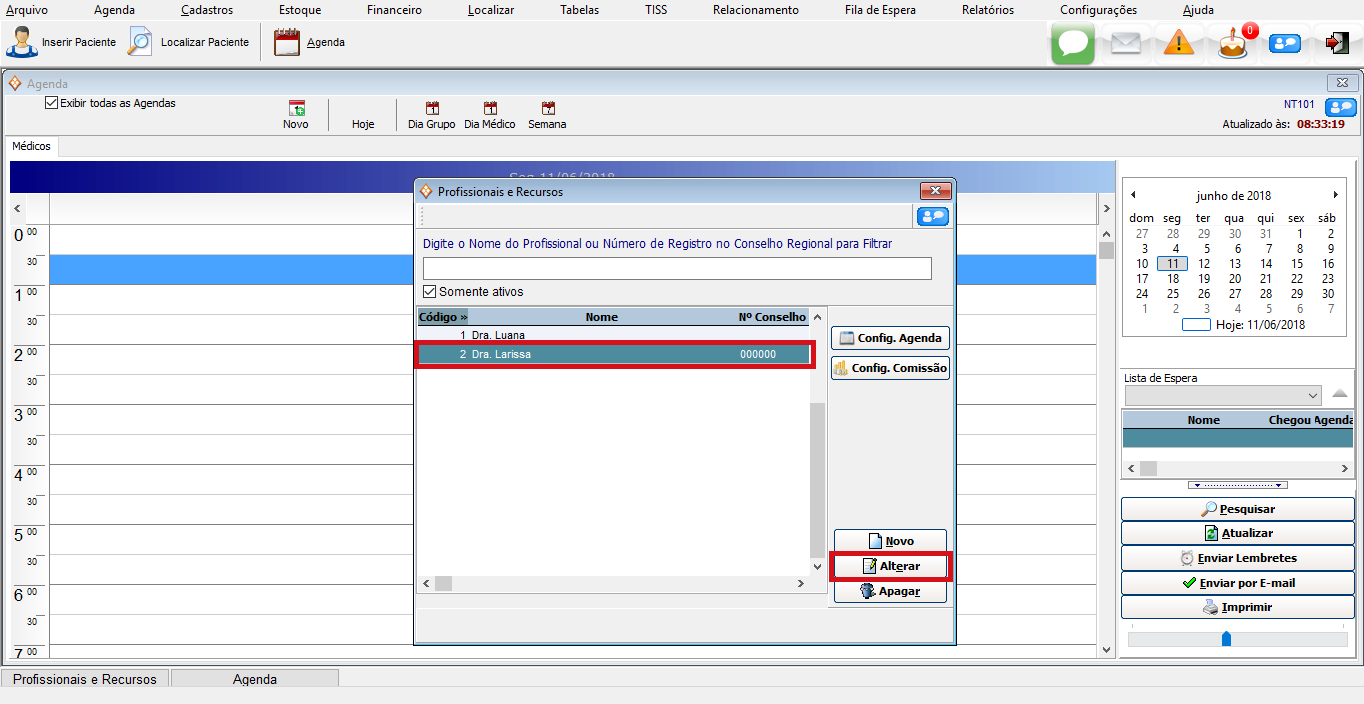Screen dimensions: 1364x704
Task: Open Localizar Paciente search tool
Action: click(x=141, y=43)
